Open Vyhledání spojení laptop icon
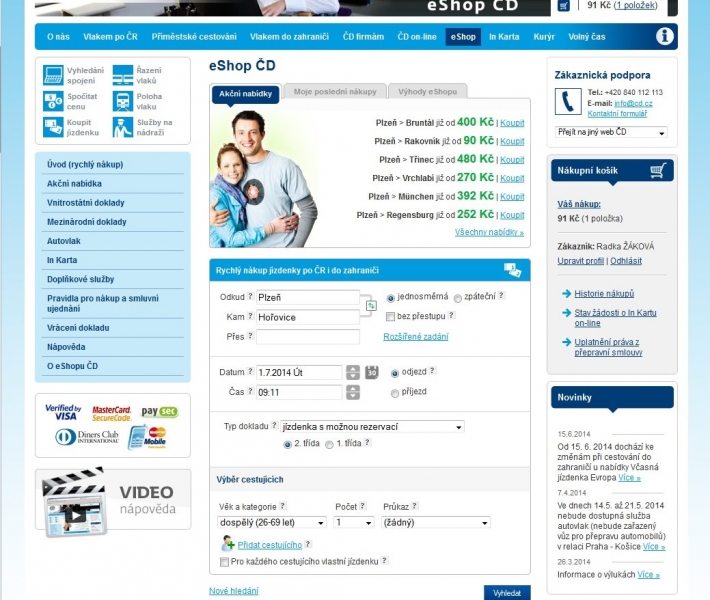 [x=53, y=75]
